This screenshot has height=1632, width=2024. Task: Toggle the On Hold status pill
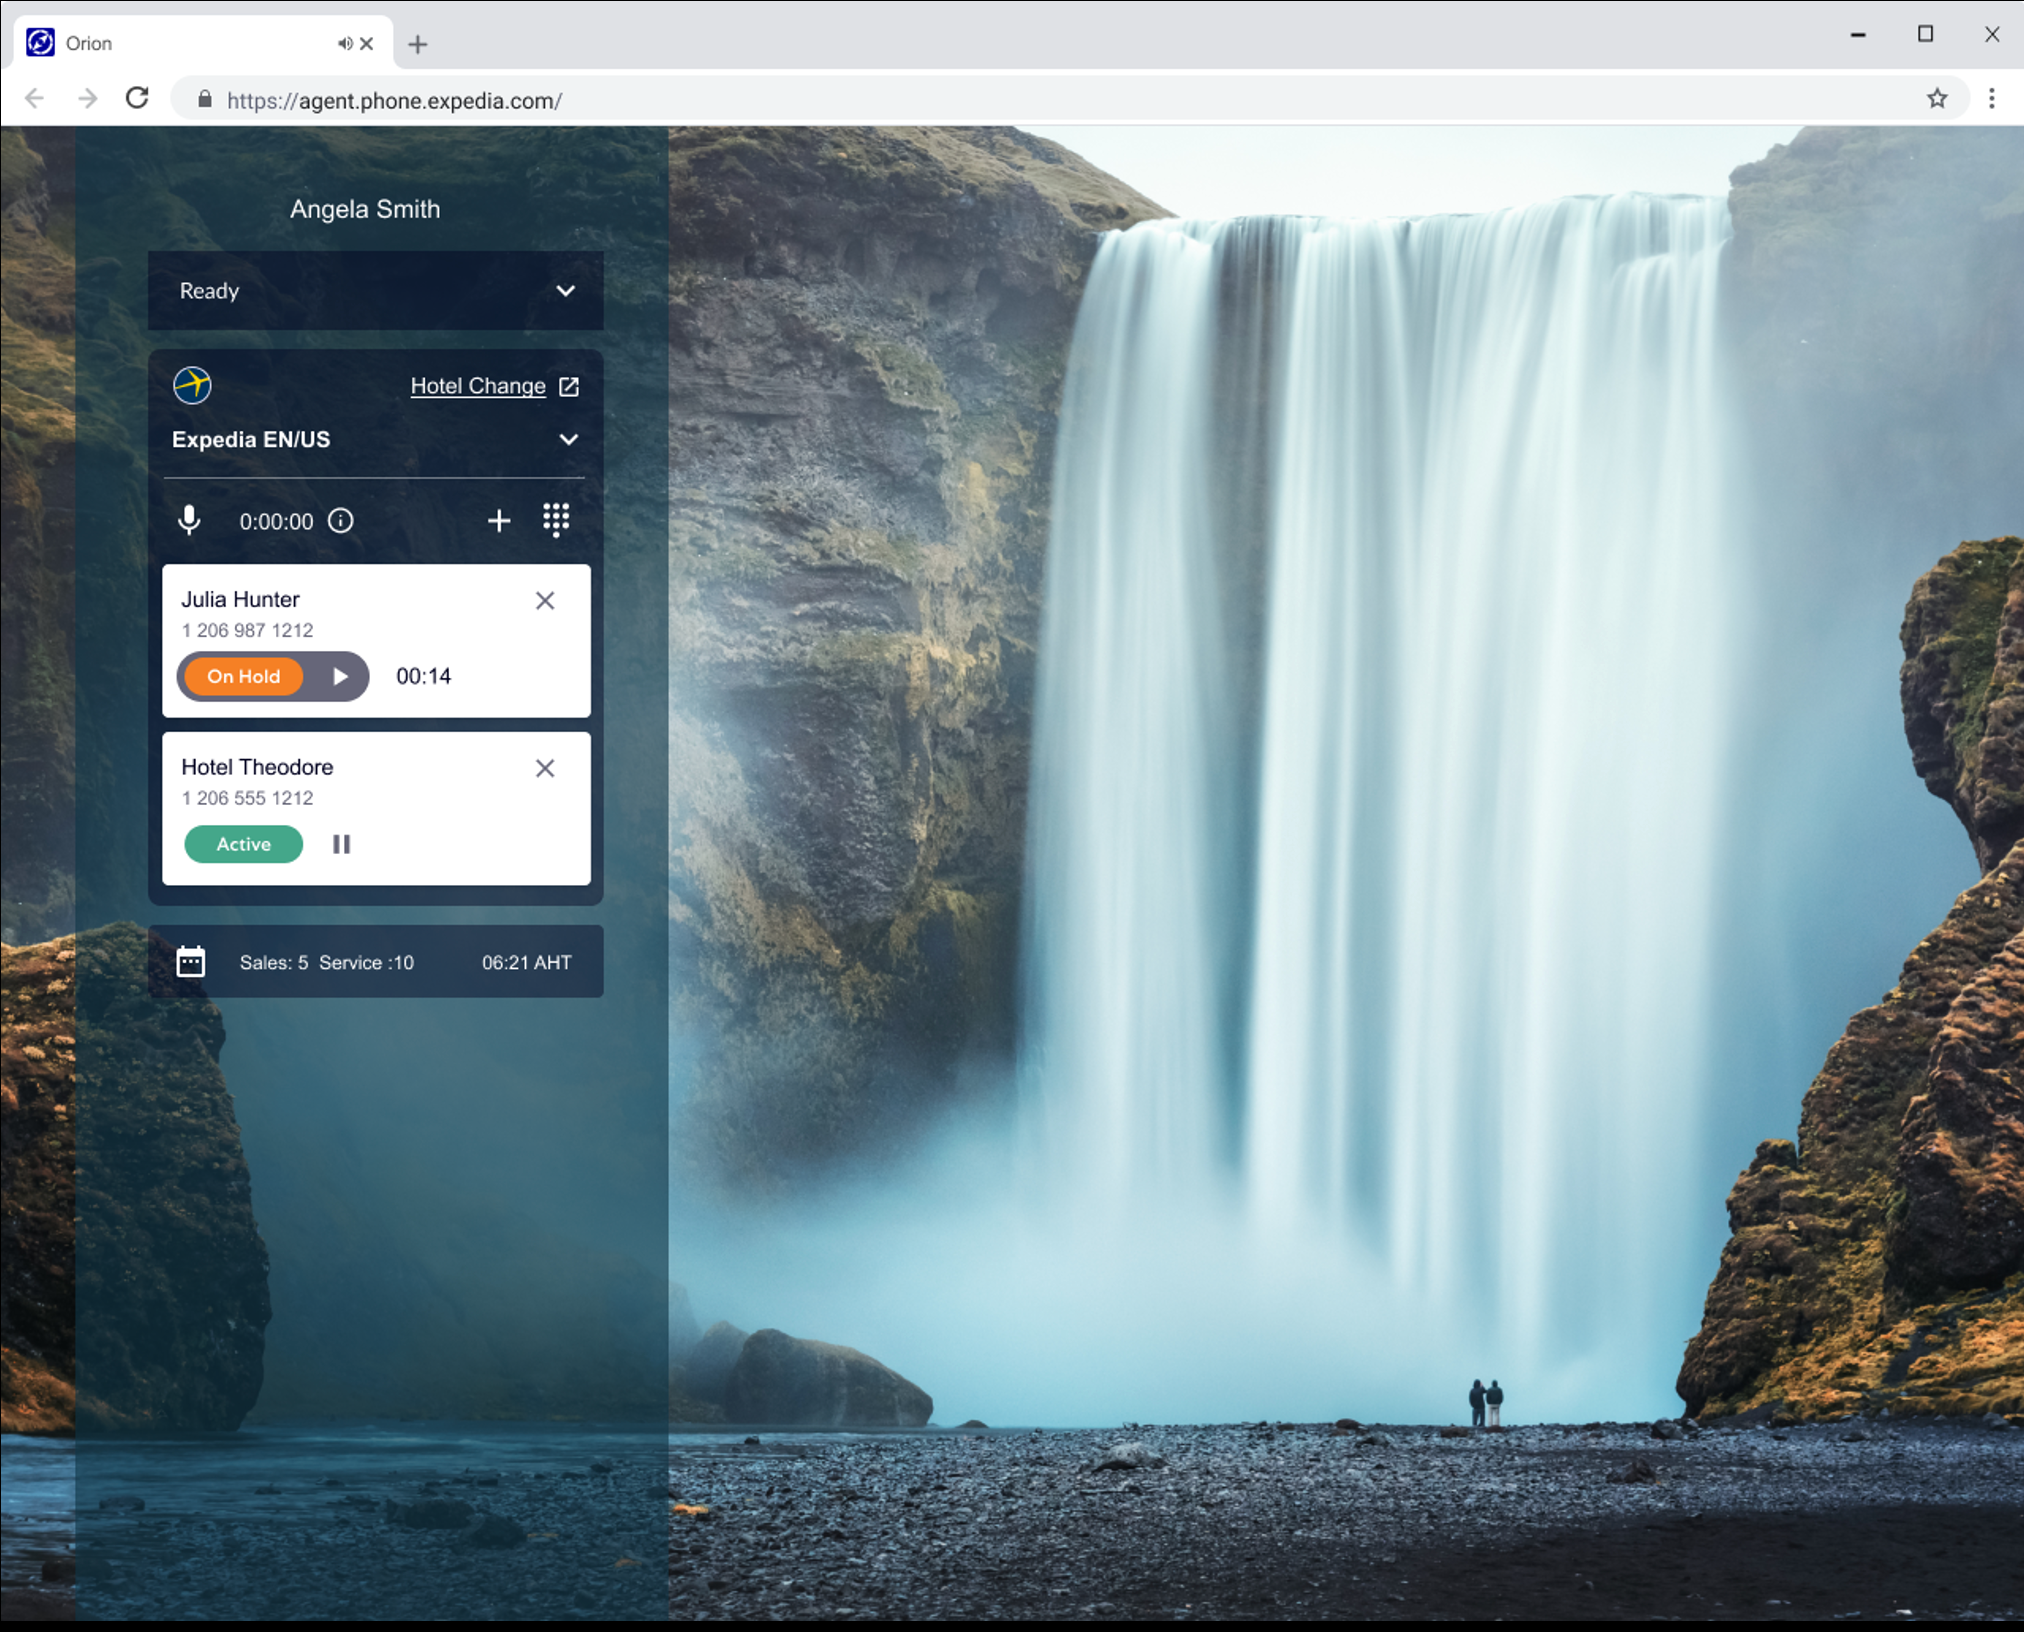[x=244, y=676]
